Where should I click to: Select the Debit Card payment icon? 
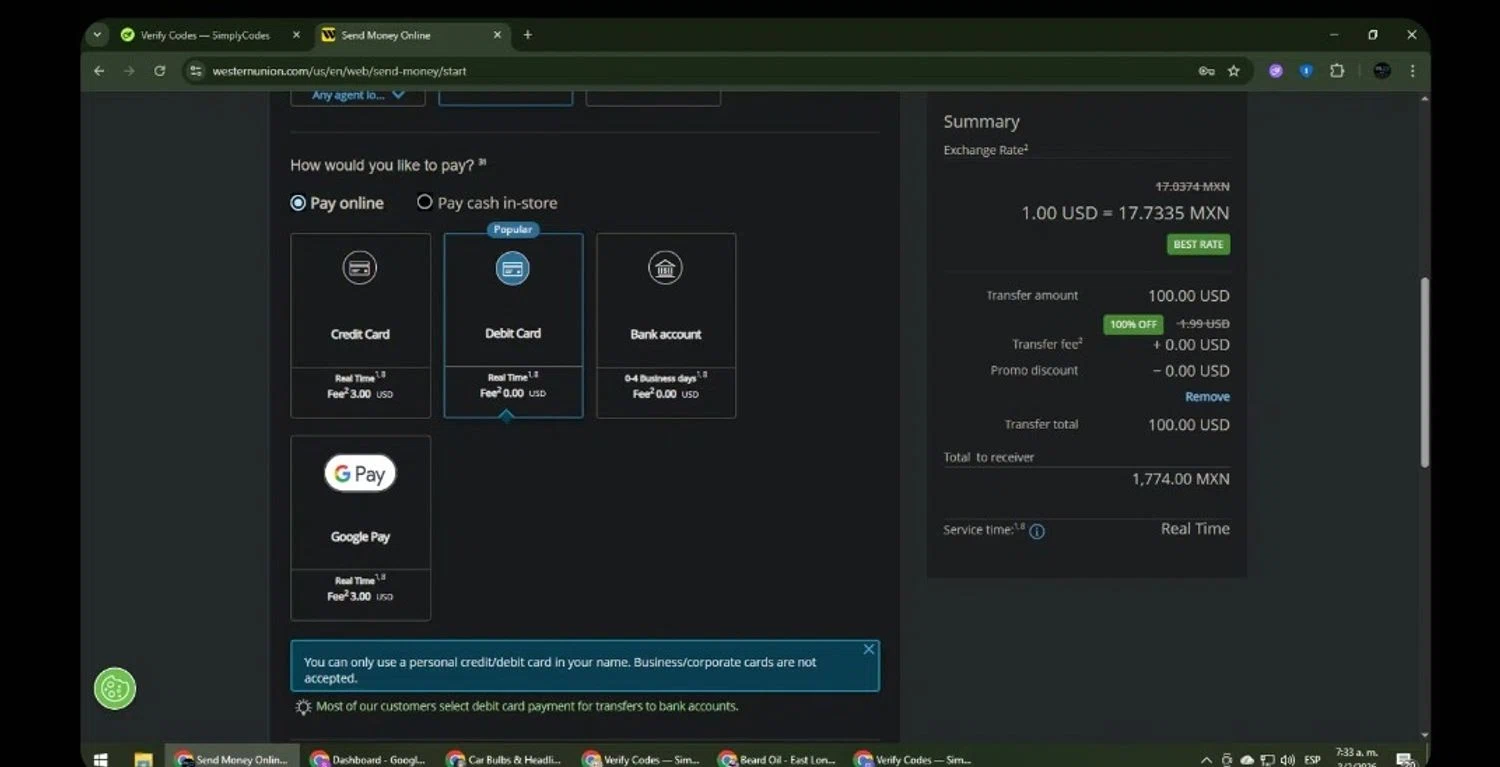click(x=513, y=268)
